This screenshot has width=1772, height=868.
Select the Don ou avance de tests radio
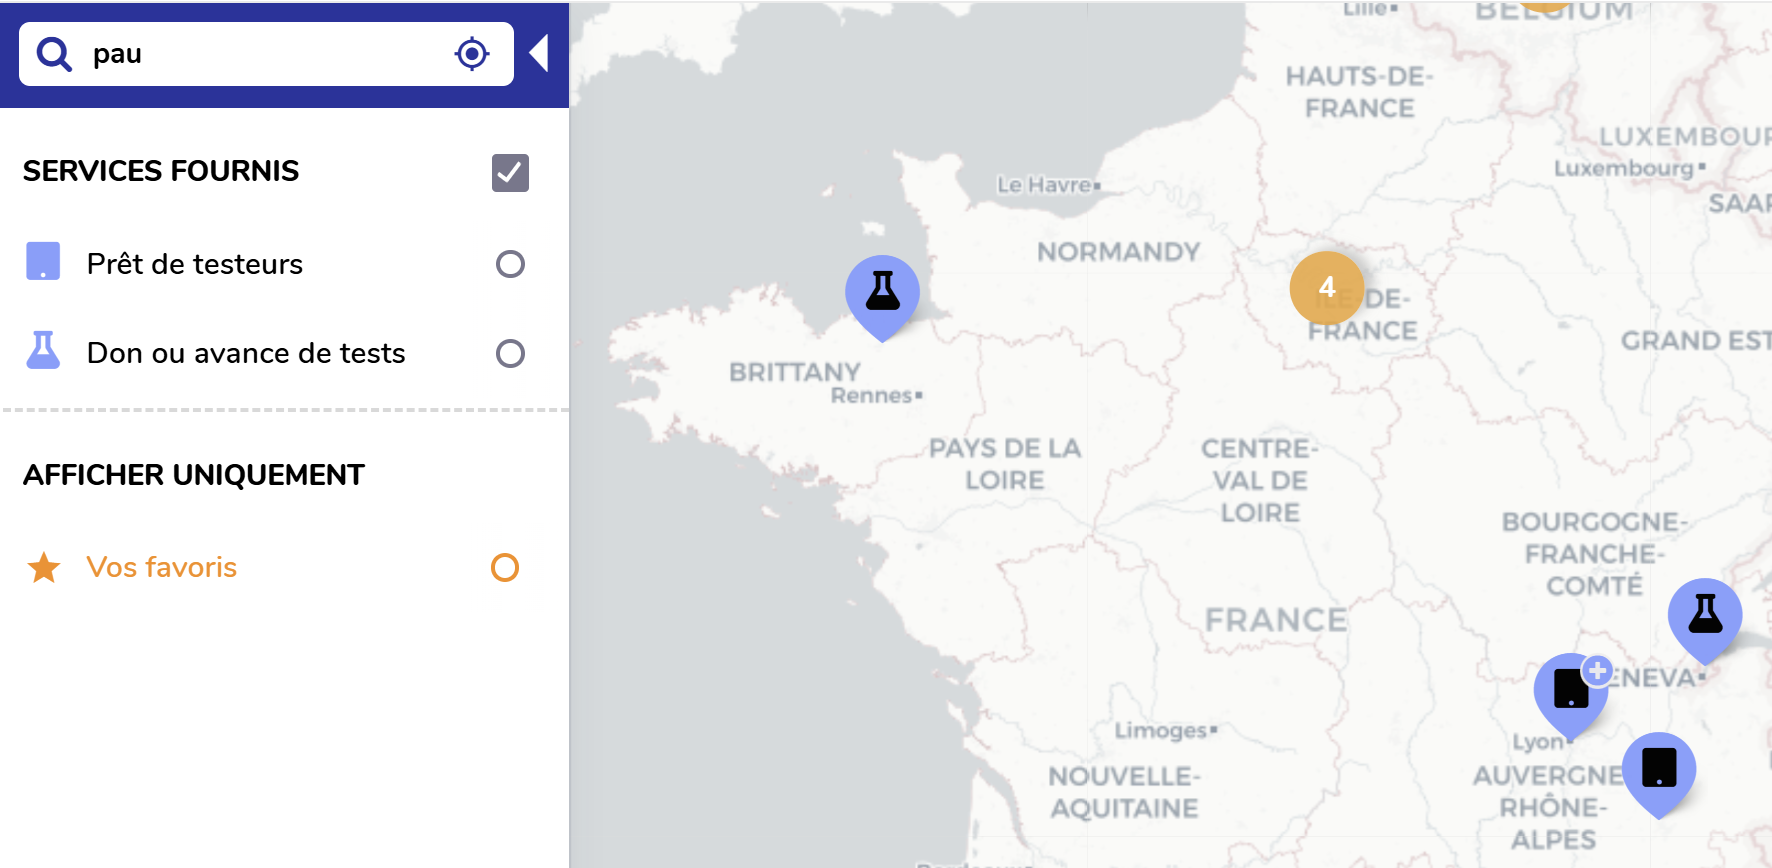(510, 353)
